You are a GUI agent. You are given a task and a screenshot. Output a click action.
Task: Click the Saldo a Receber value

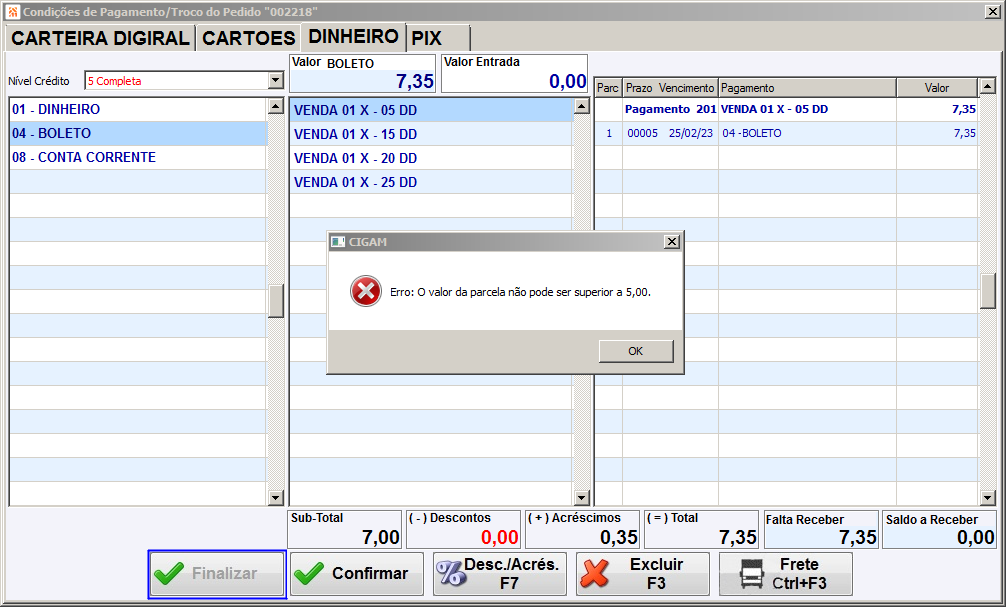tap(976, 537)
